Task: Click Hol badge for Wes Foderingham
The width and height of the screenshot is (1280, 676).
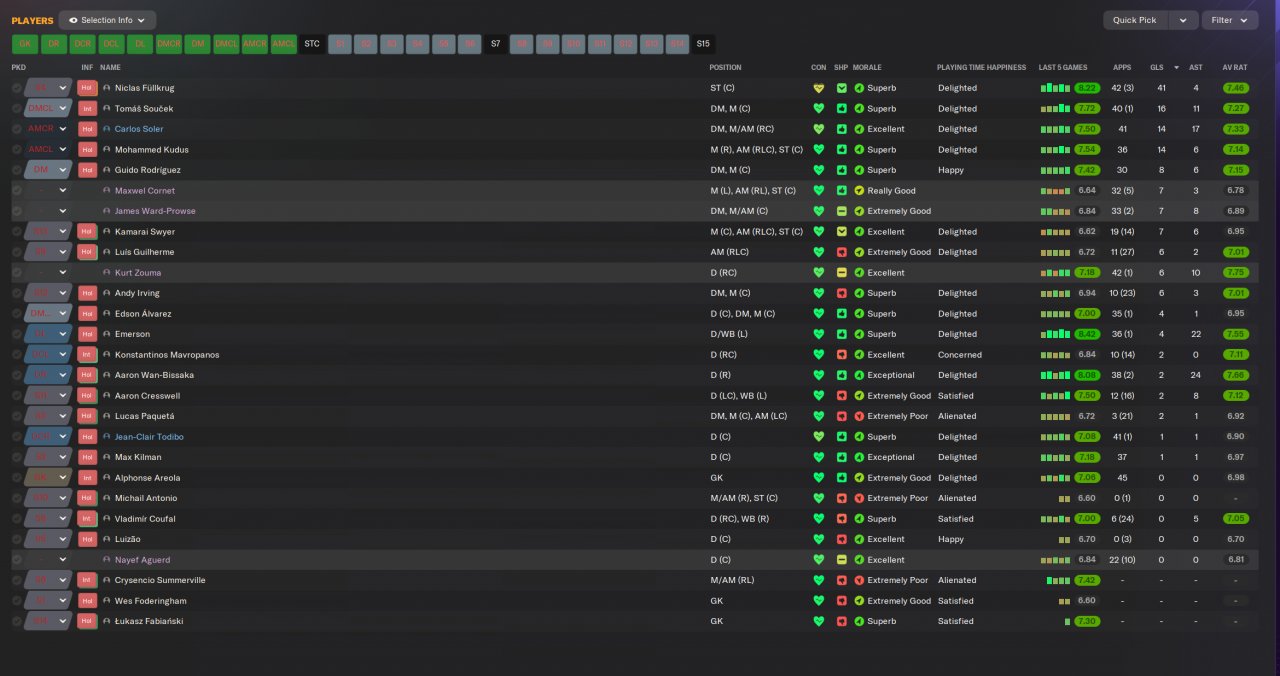Action: [x=87, y=601]
